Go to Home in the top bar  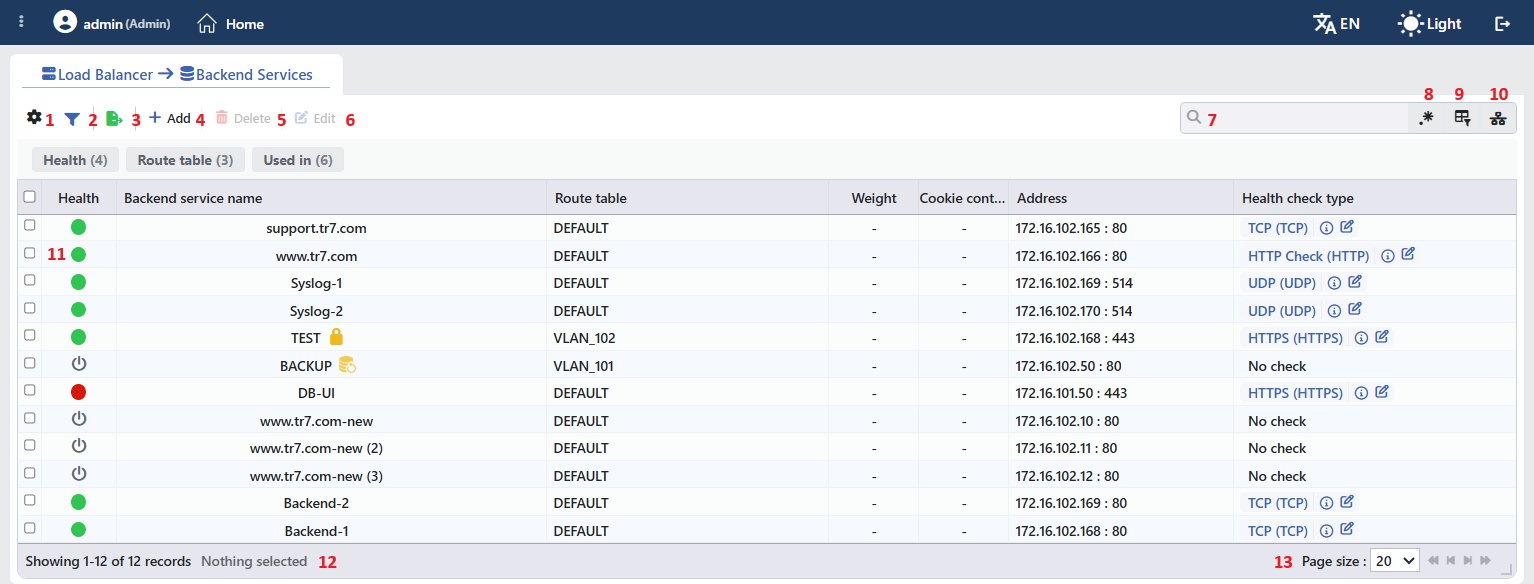(x=231, y=23)
